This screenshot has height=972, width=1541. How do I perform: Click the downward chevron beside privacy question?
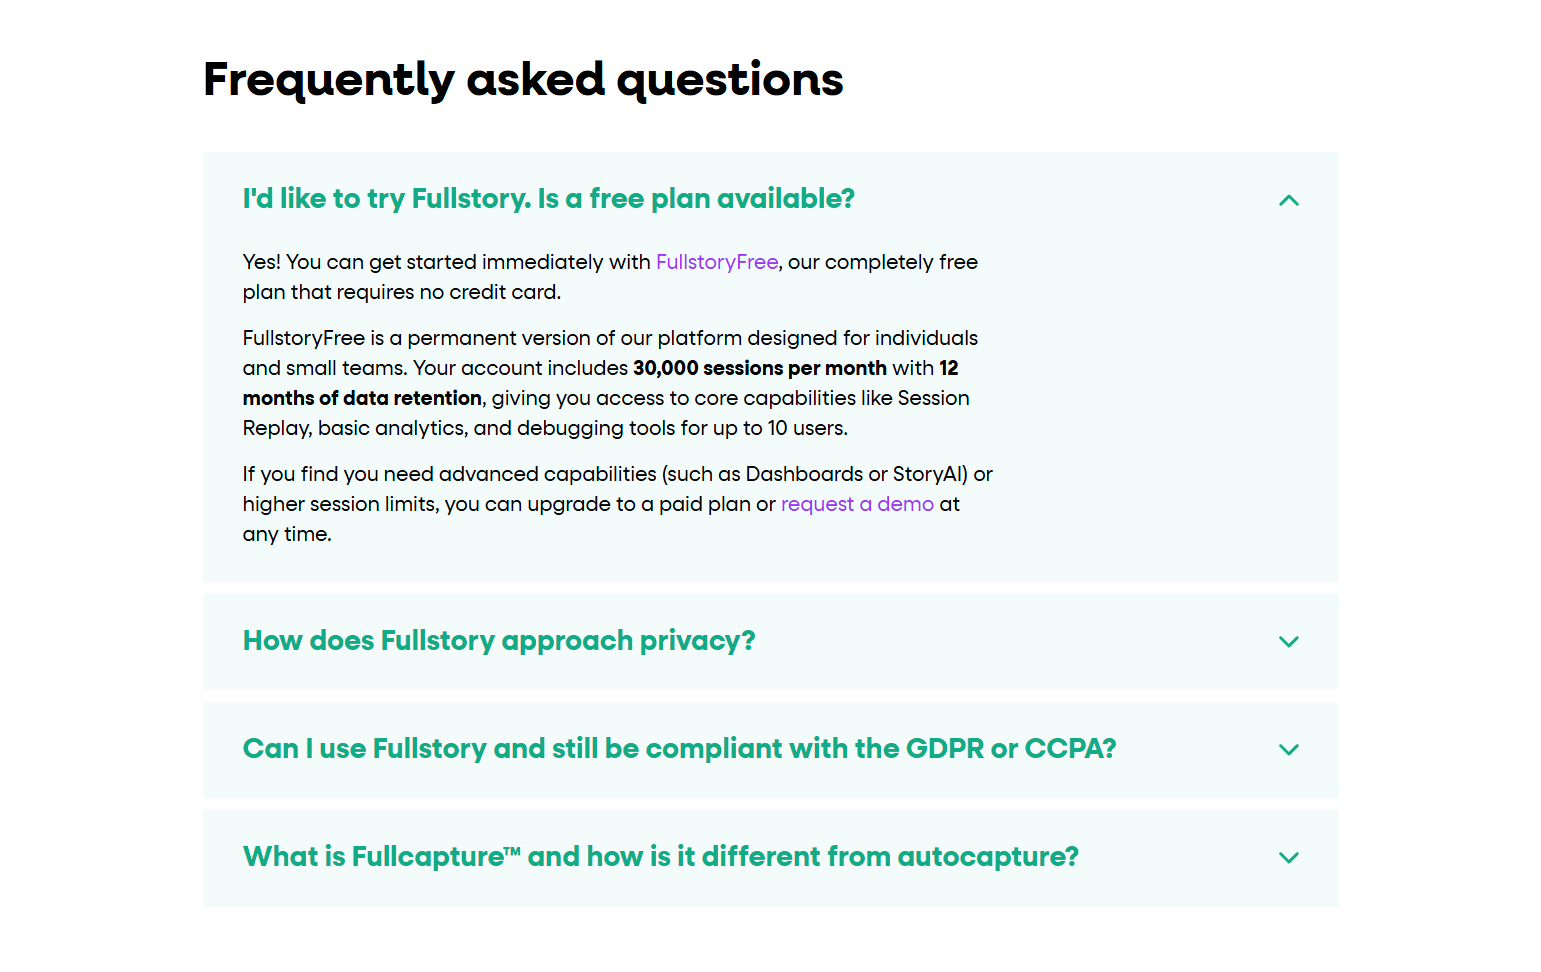pos(1289,642)
